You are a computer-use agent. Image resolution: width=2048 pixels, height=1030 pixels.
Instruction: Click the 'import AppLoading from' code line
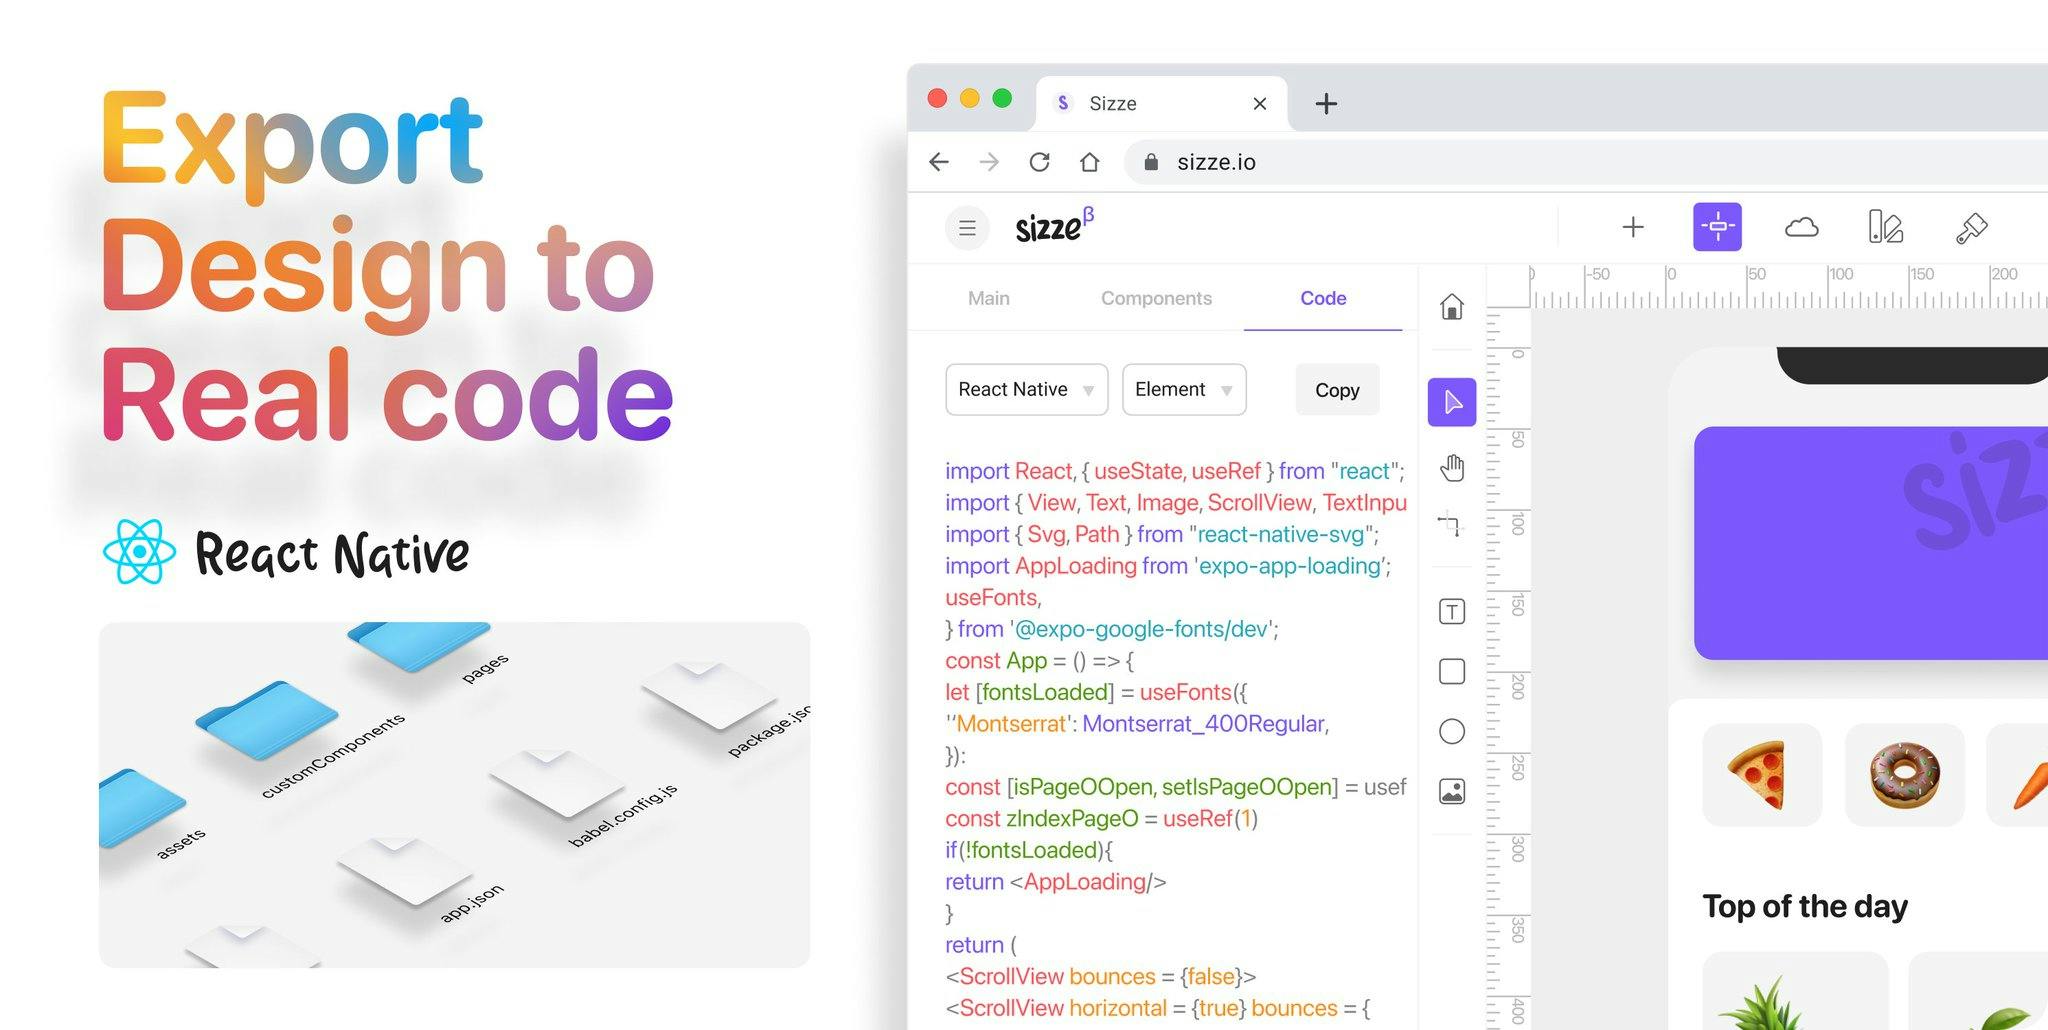click(1168, 566)
